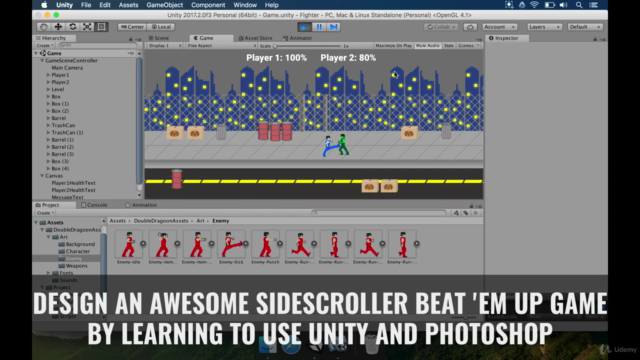This screenshot has height=360, width=640.
Task: Click DoubleDragoonAssets in breadcrumb path
Action: tap(161, 221)
